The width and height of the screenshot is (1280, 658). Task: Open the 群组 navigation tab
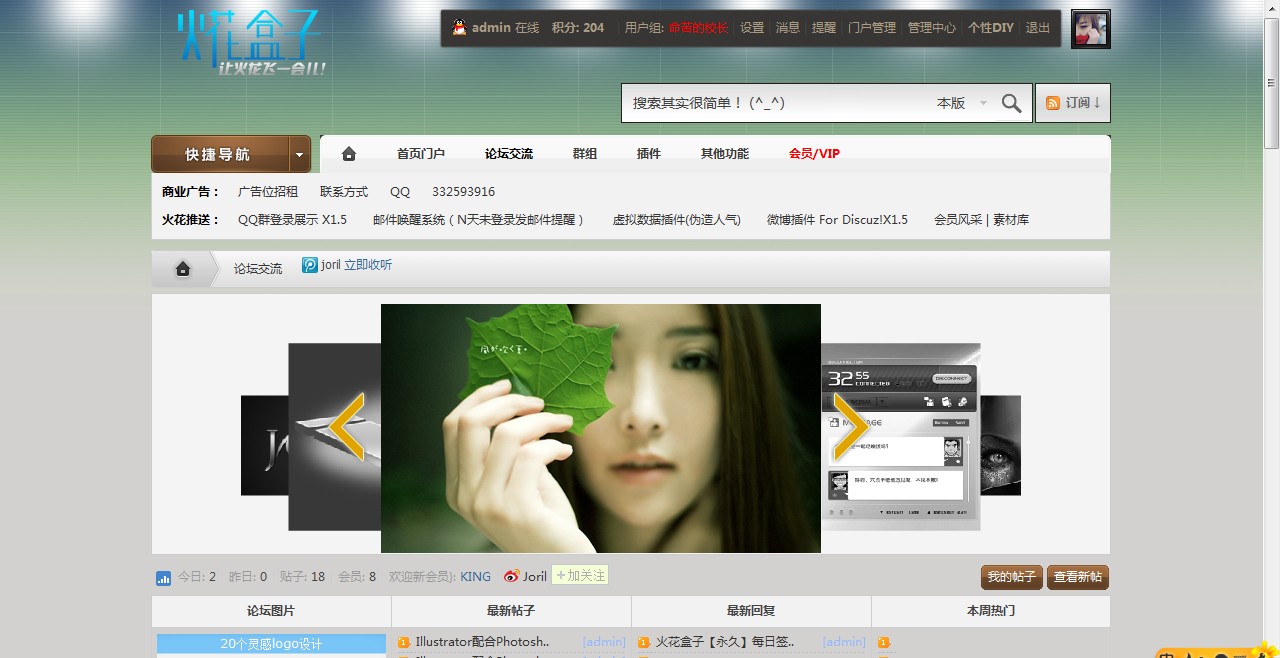(x=585, y=154)
